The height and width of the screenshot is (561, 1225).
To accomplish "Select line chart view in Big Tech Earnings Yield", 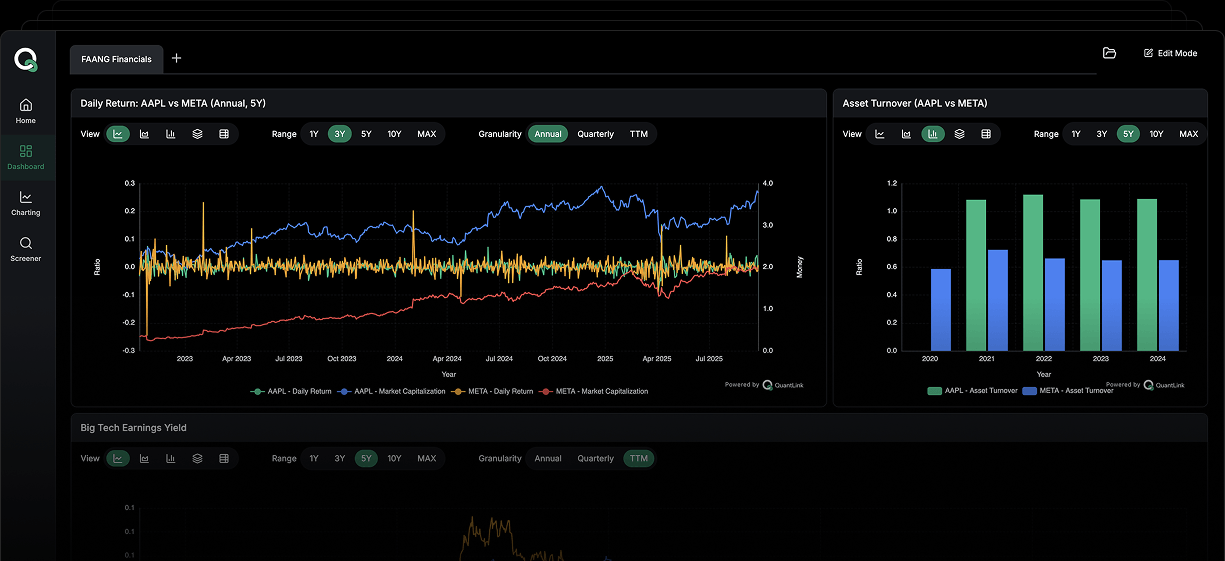I will (x=118, y=458).
